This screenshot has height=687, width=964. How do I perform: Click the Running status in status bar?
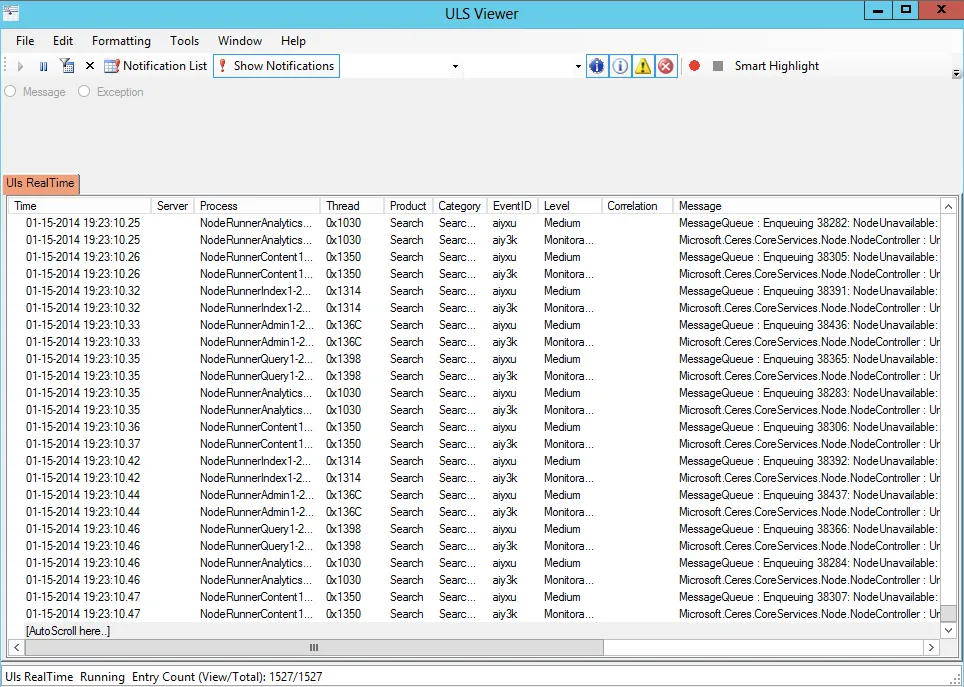point(102,677)
